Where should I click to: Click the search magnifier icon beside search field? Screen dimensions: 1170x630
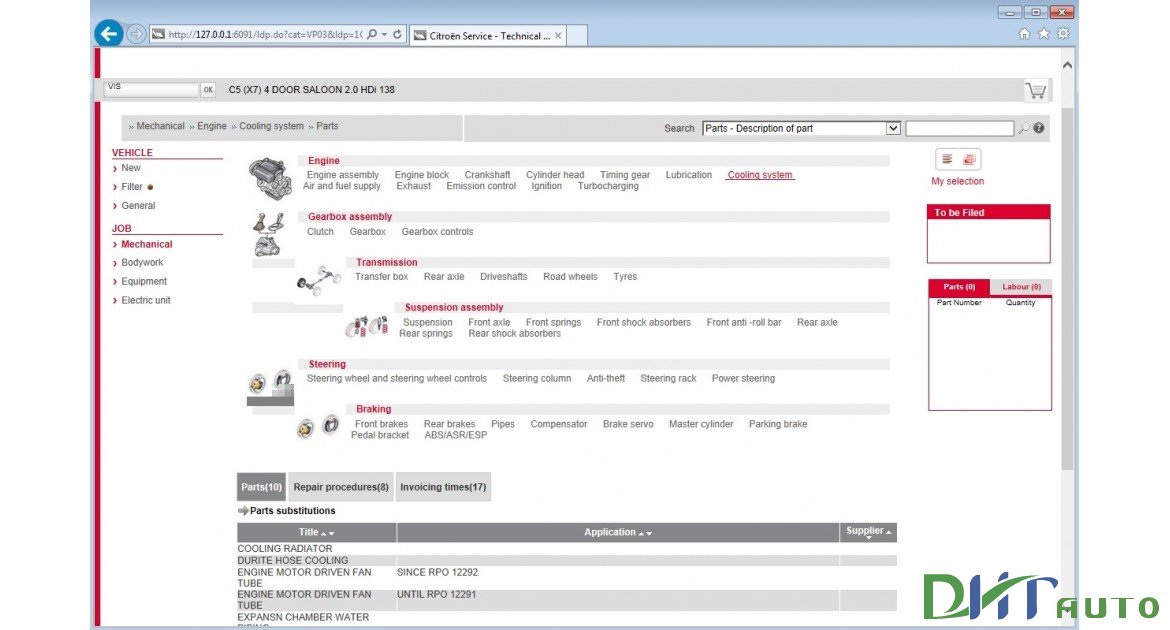[x=1024, y=128]
